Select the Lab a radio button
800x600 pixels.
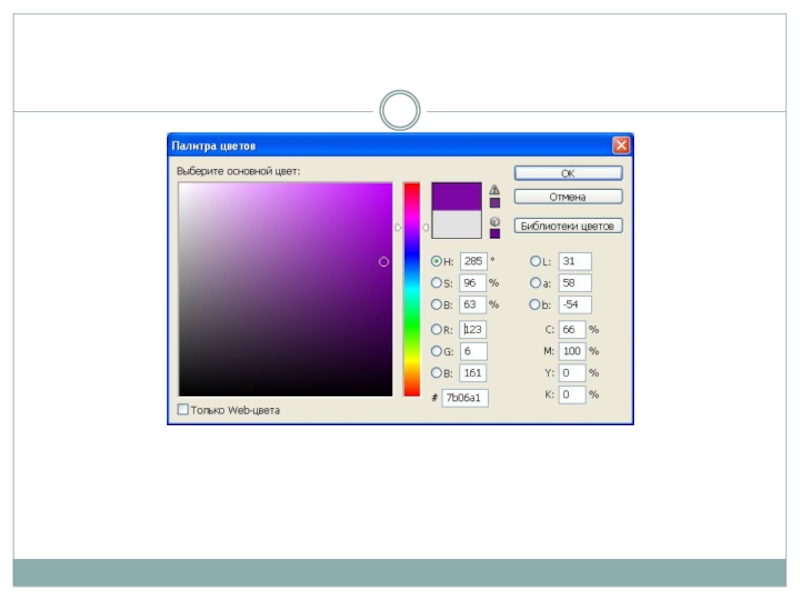535,283
